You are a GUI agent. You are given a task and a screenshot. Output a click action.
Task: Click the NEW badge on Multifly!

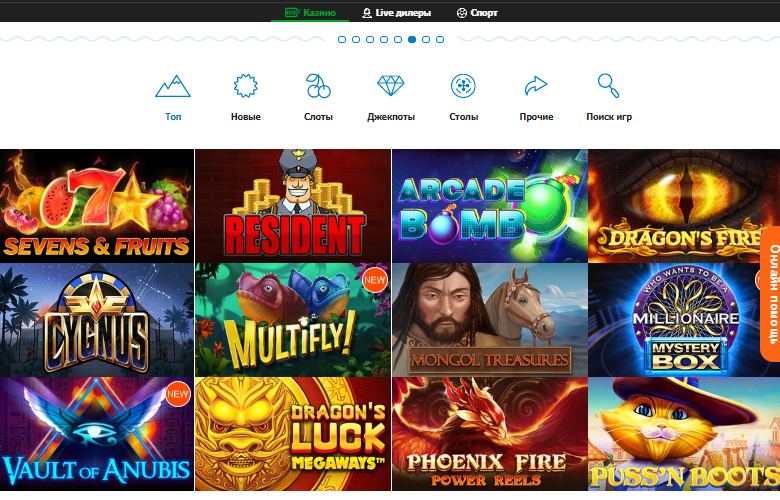point(375,280)
